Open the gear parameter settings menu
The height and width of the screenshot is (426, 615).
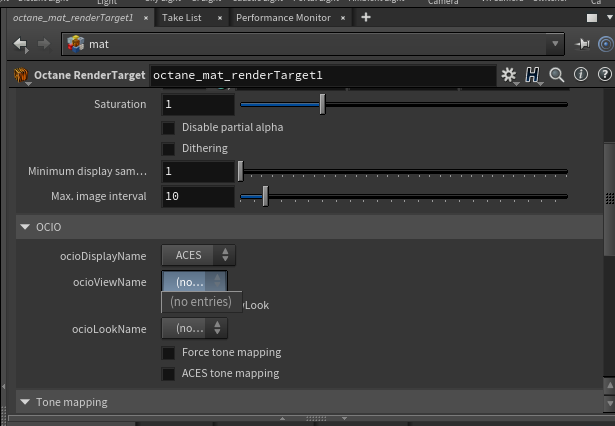pyautogui.click(x=509, y=75)
